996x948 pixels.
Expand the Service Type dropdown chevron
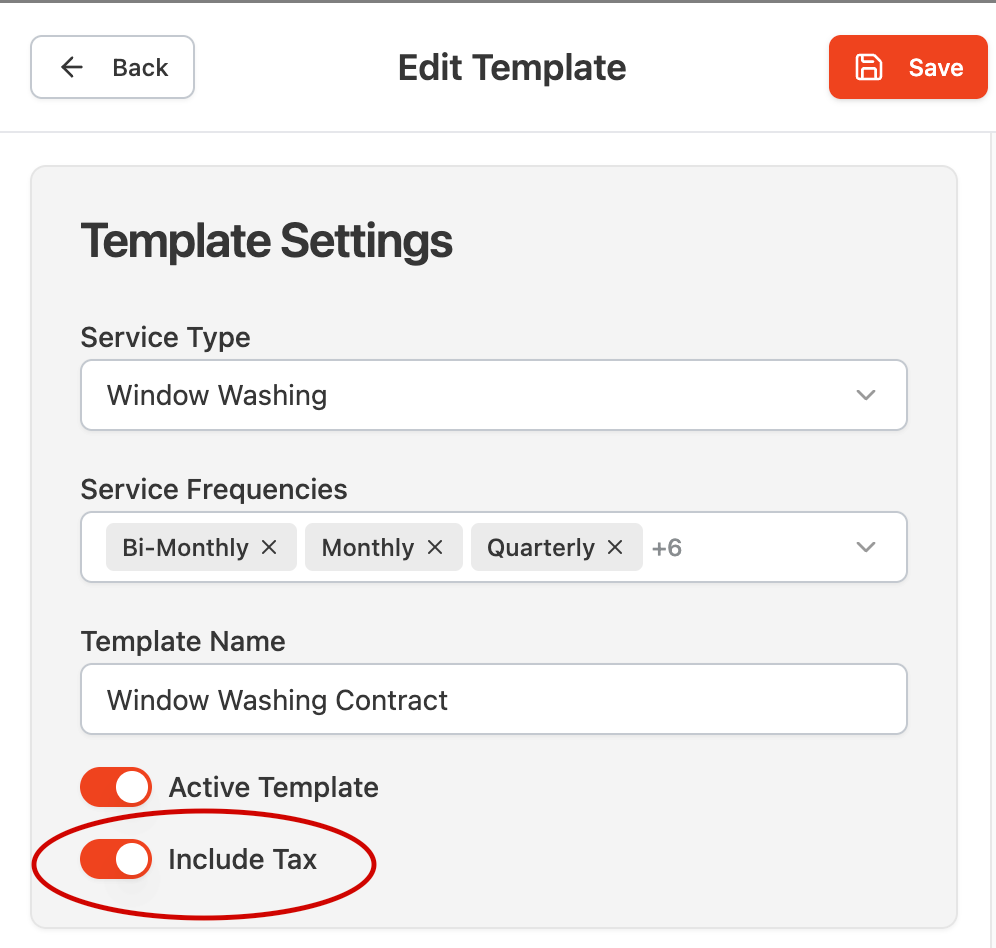click(x=866, y=395)
